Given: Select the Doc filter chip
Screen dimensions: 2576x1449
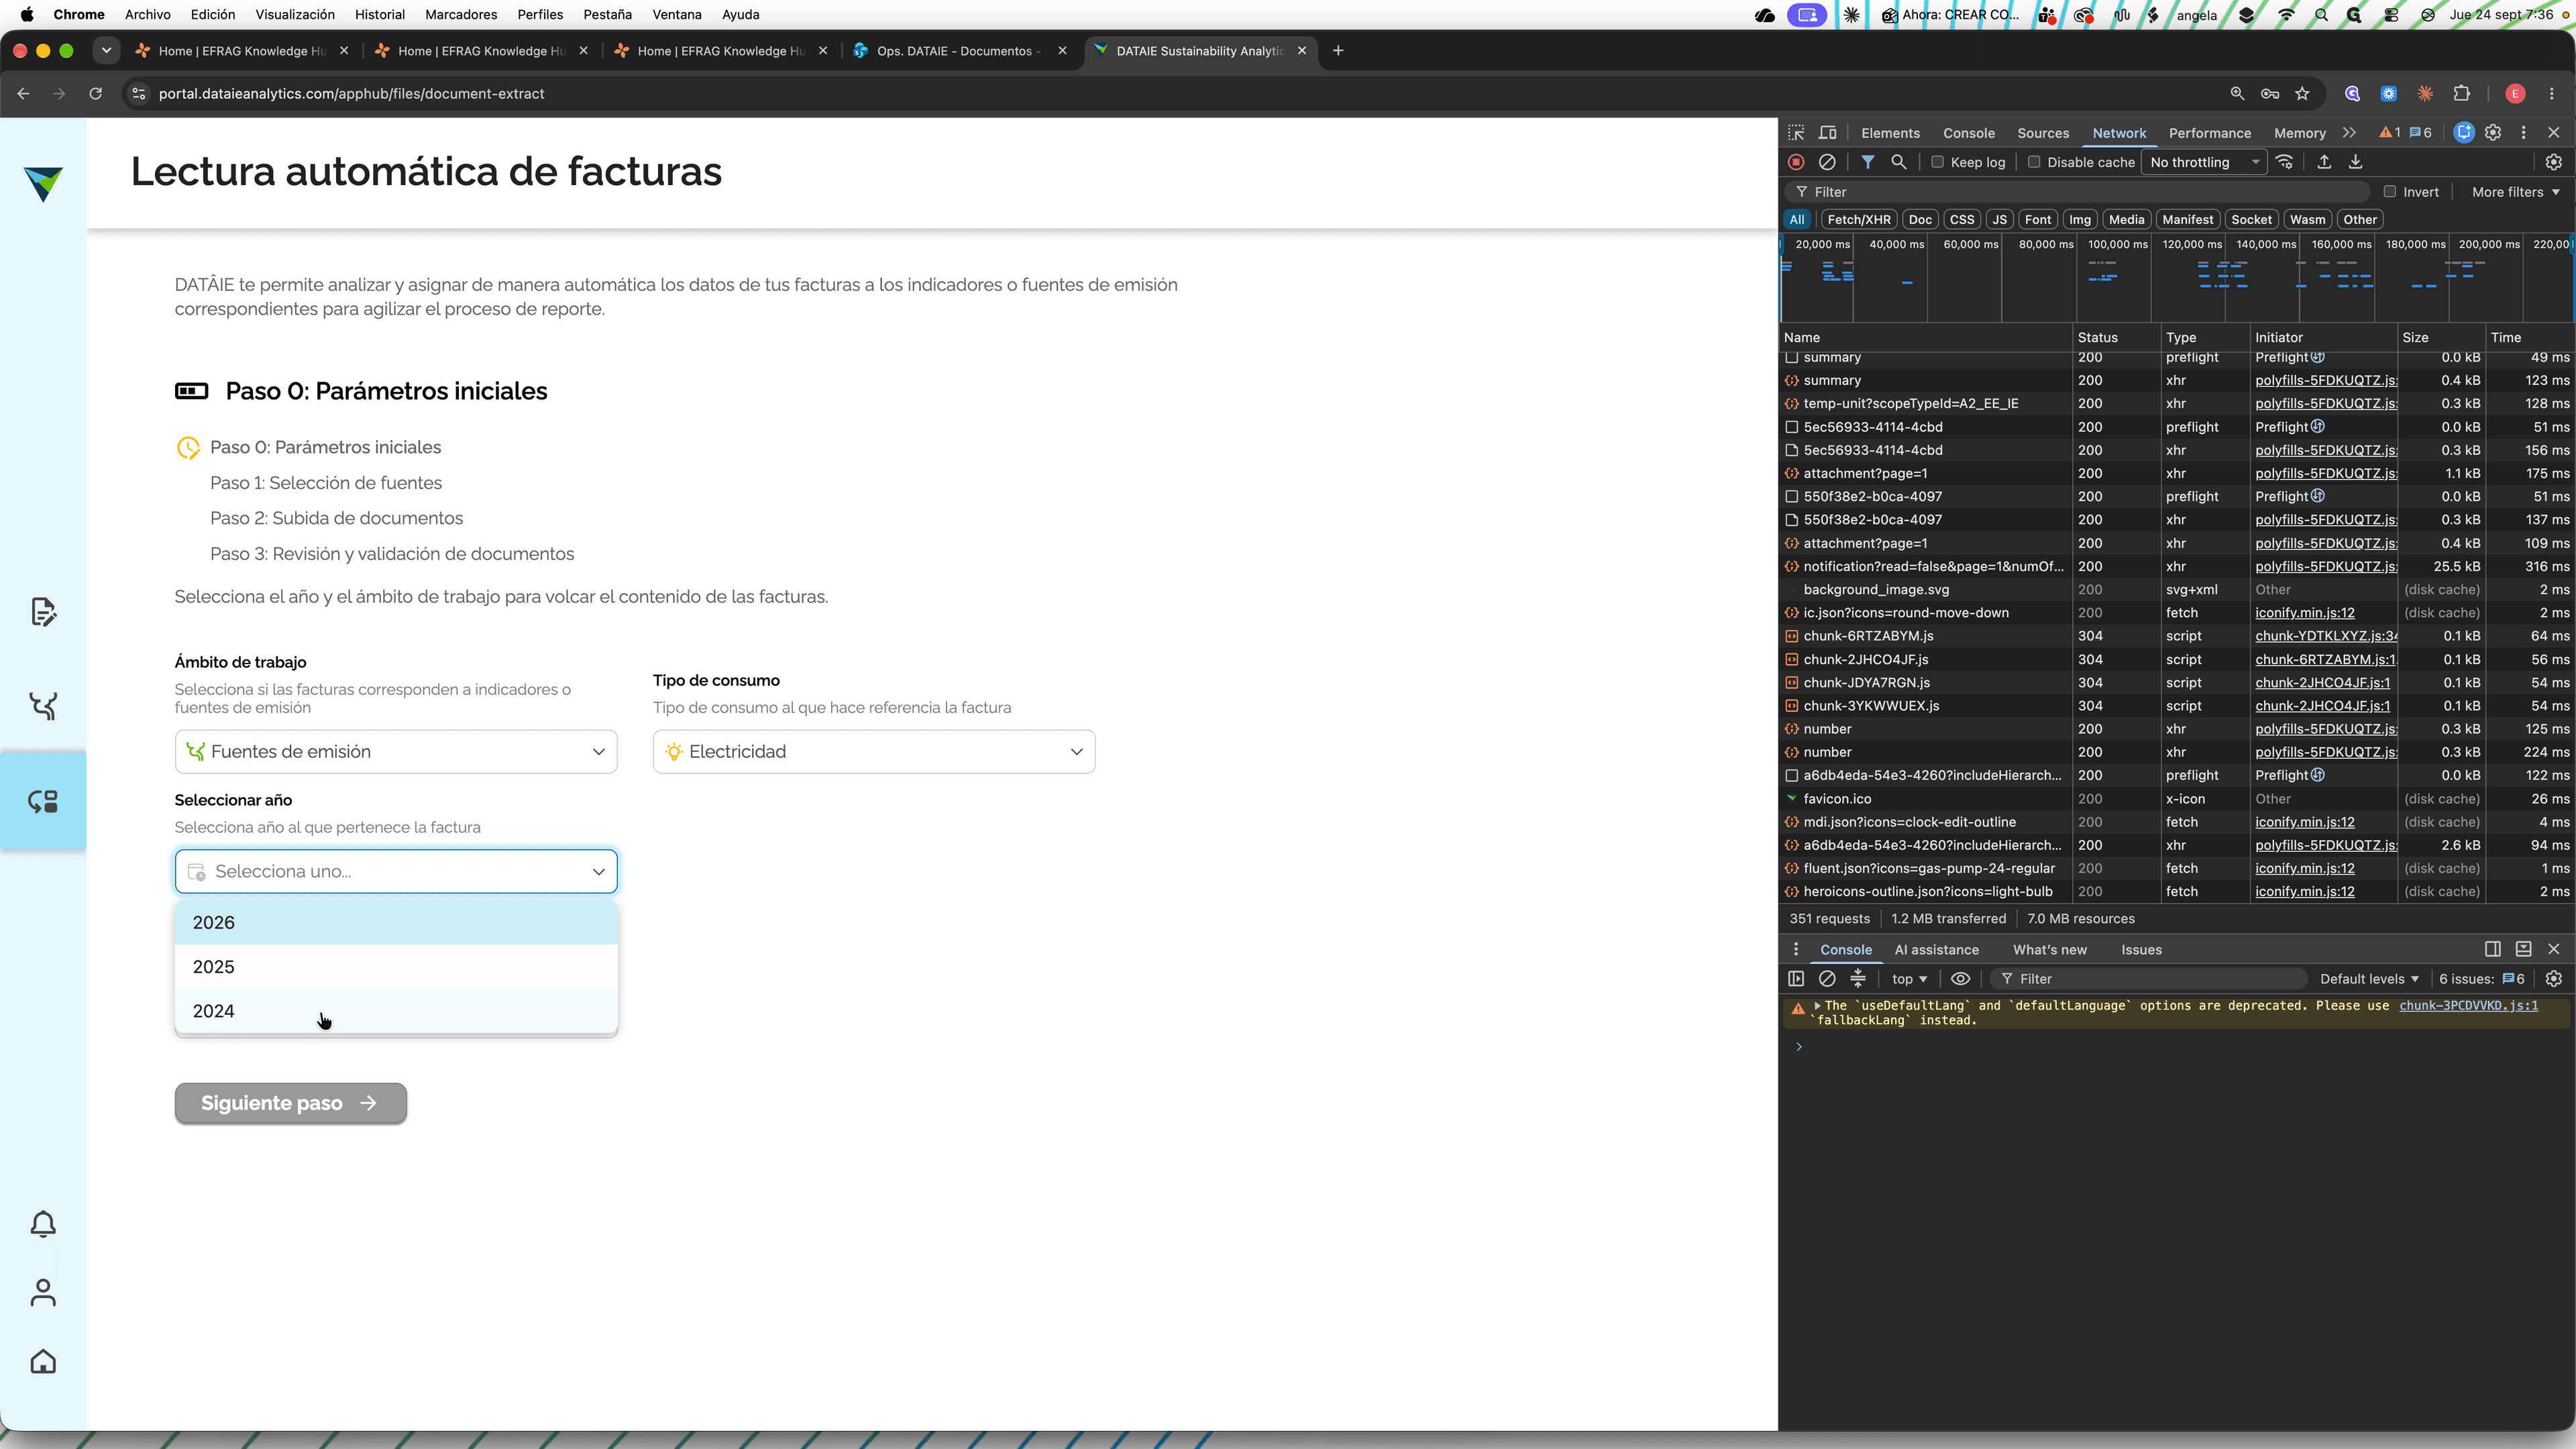Looking at the screenshot, I should (1919, 220).
